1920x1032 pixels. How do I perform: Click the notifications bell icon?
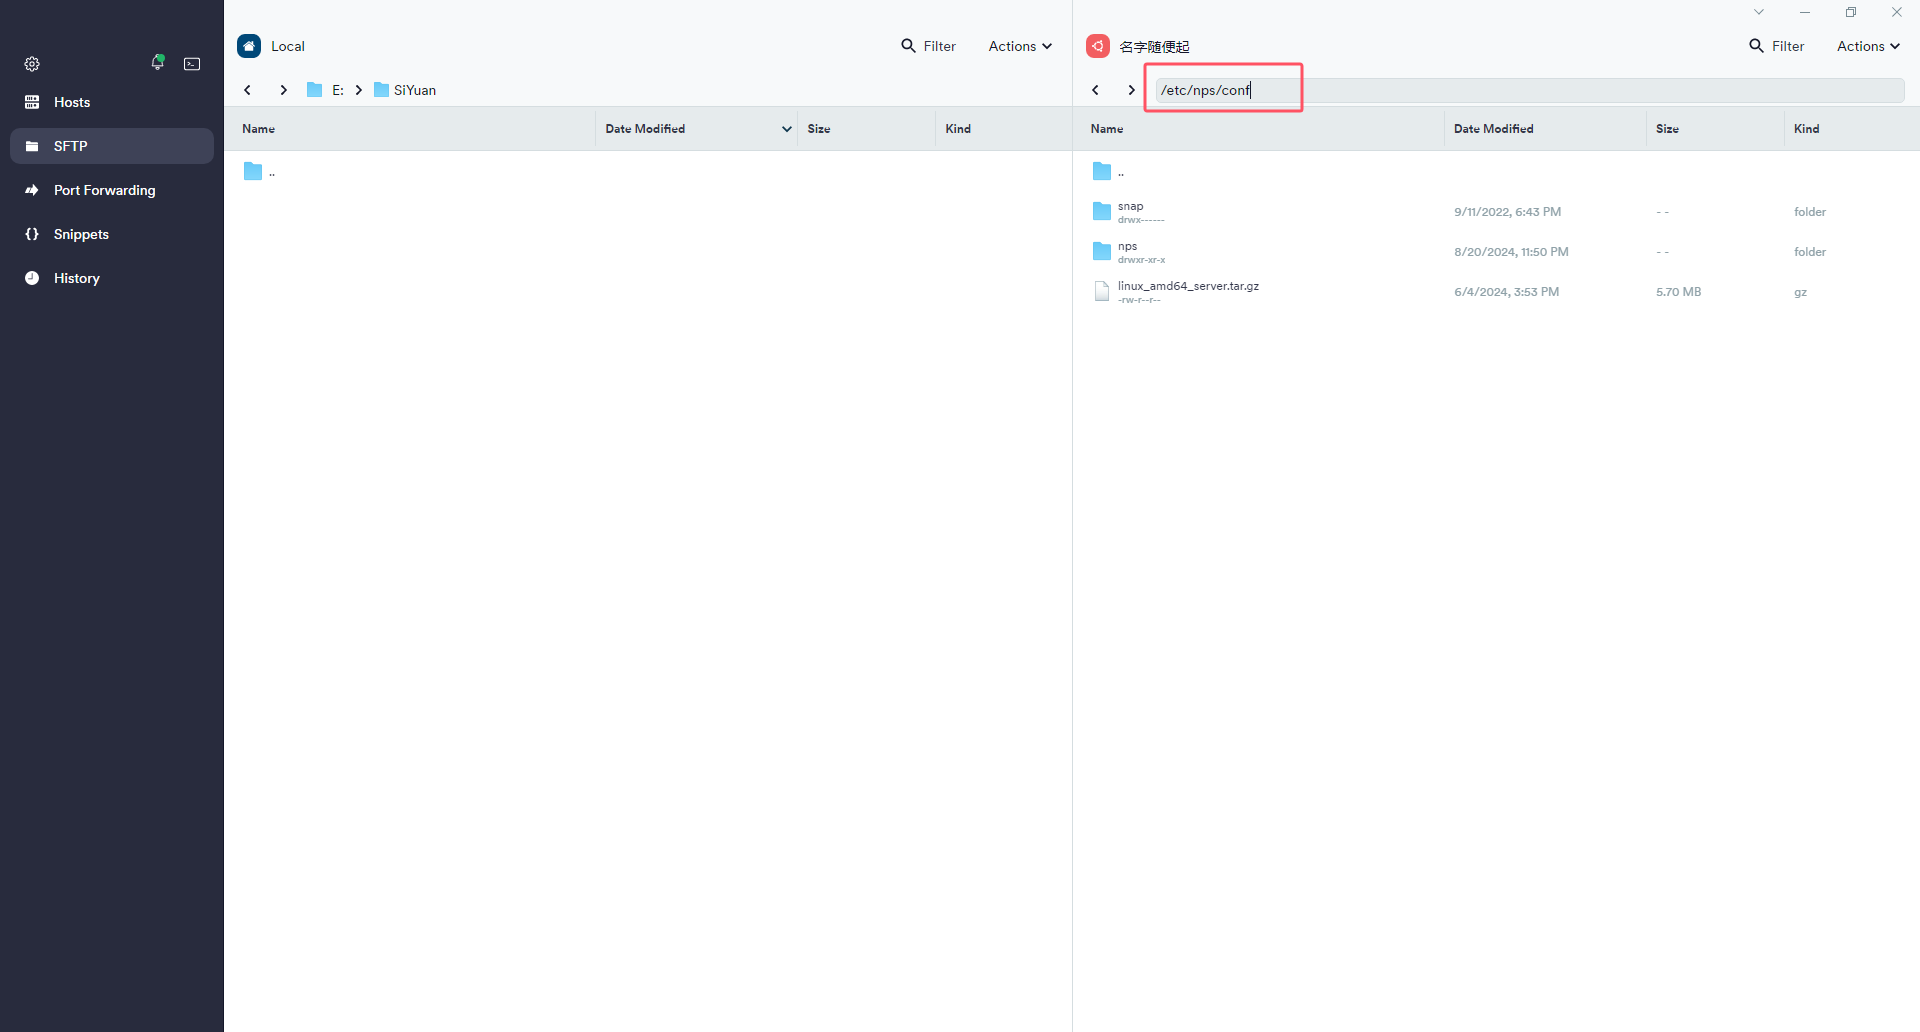[158, 63]
